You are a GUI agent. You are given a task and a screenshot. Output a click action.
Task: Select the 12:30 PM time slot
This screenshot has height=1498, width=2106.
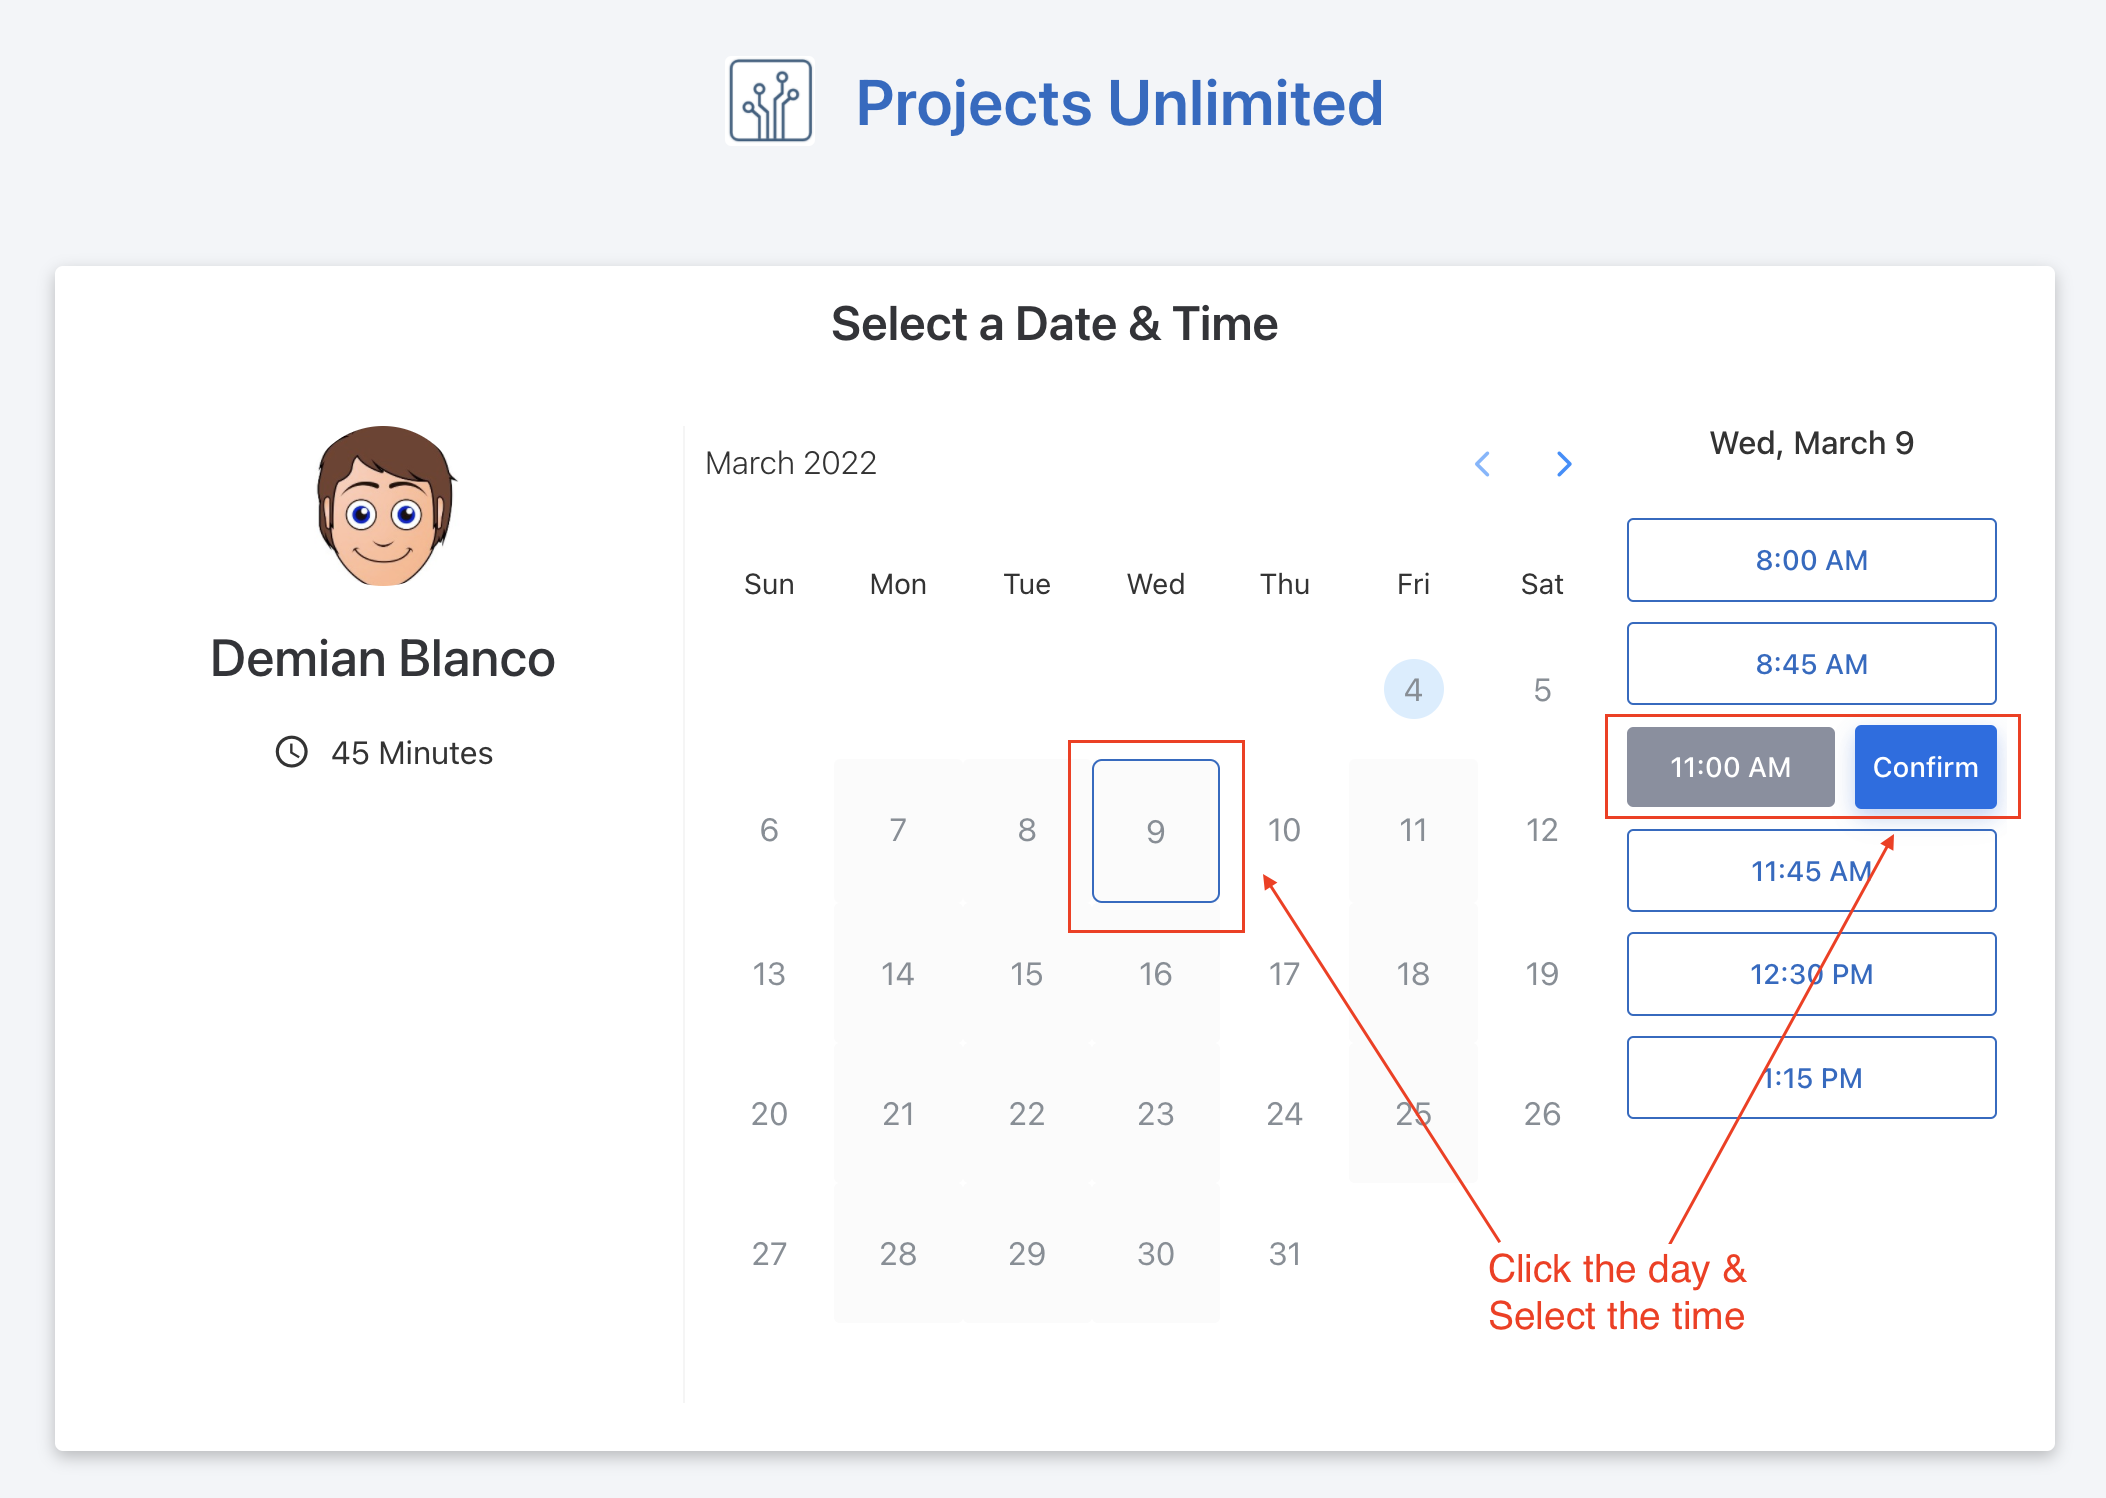[1810, 974]
